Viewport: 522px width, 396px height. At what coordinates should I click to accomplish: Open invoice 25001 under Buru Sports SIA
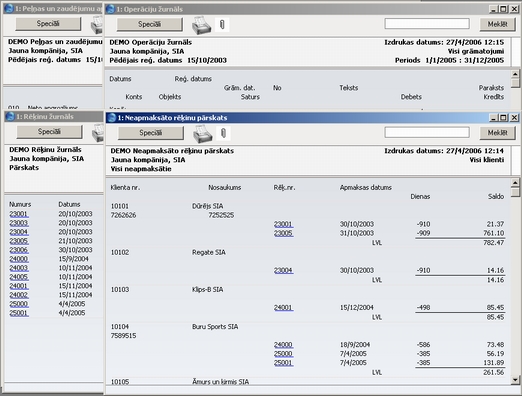[283, 363]
